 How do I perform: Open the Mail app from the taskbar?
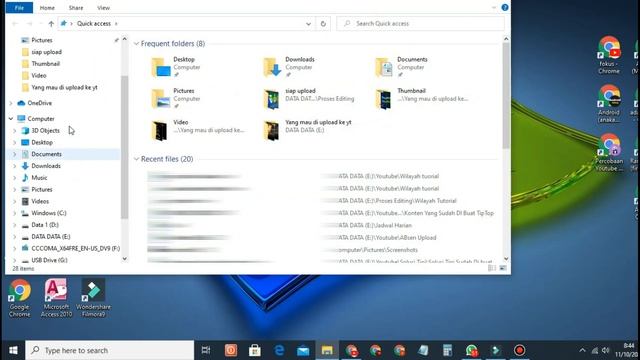click(x=303, y=350)
